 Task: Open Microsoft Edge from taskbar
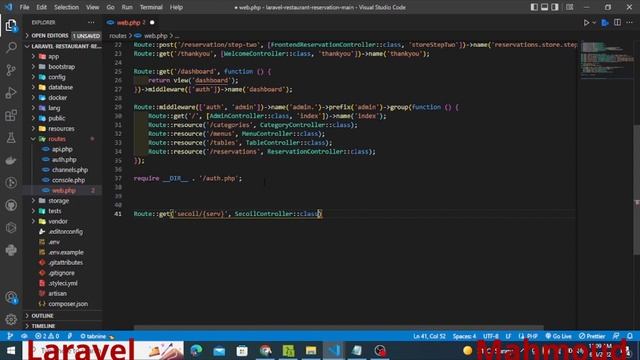pyautogui.click(x=196, y=351)
